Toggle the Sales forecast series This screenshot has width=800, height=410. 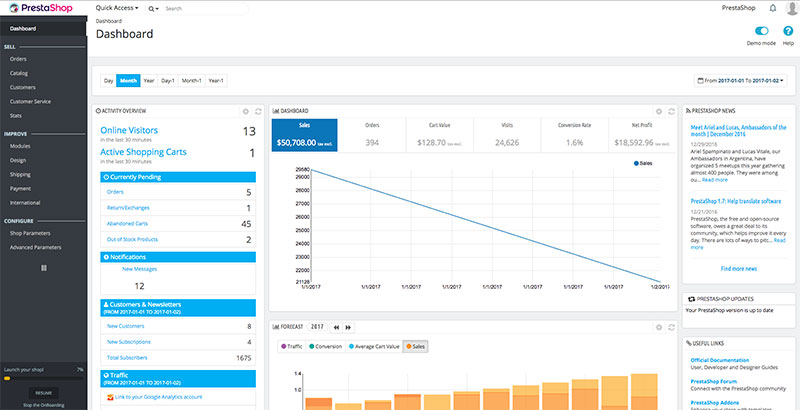(415, 346)
